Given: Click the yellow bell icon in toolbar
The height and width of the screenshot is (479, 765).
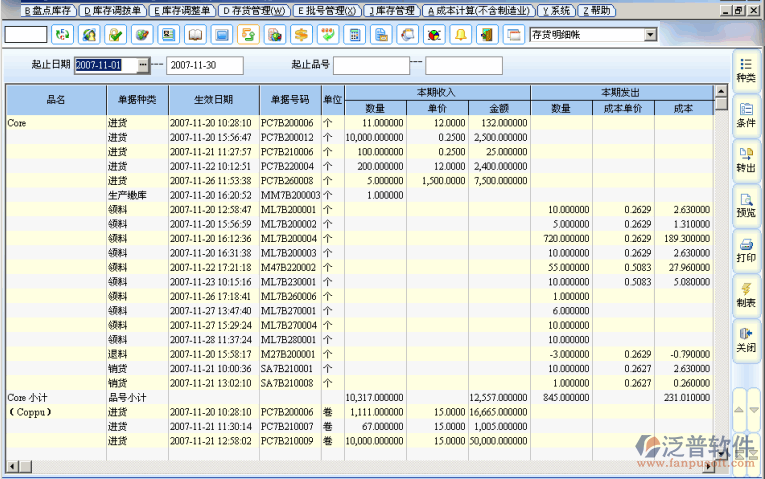Looking at the screenshot, I should (x=461, y=35).
